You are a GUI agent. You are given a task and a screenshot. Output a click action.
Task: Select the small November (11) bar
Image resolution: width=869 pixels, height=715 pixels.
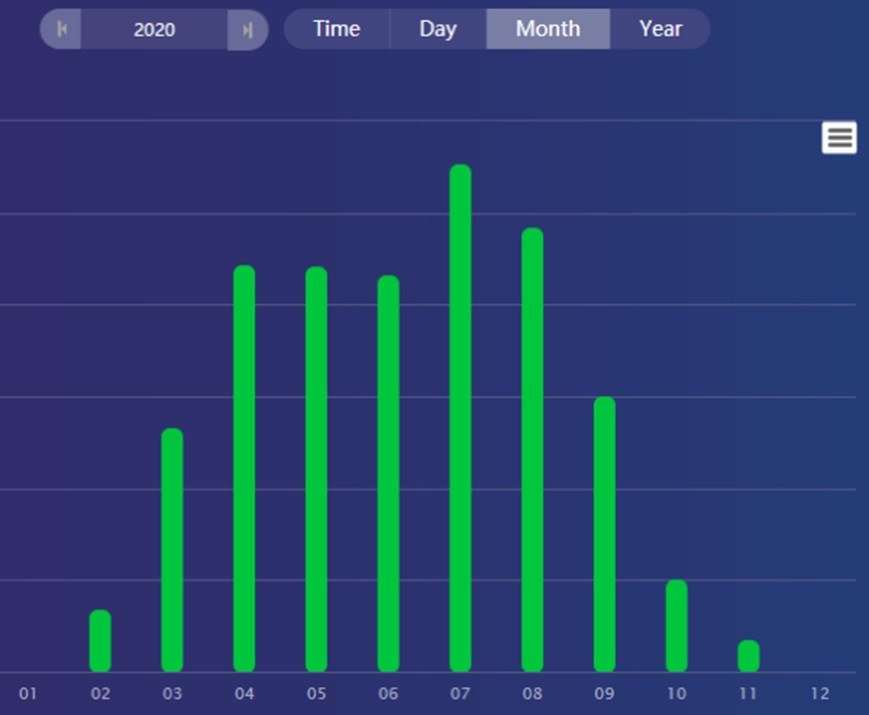pyautogui.click(x=748, y=656)
